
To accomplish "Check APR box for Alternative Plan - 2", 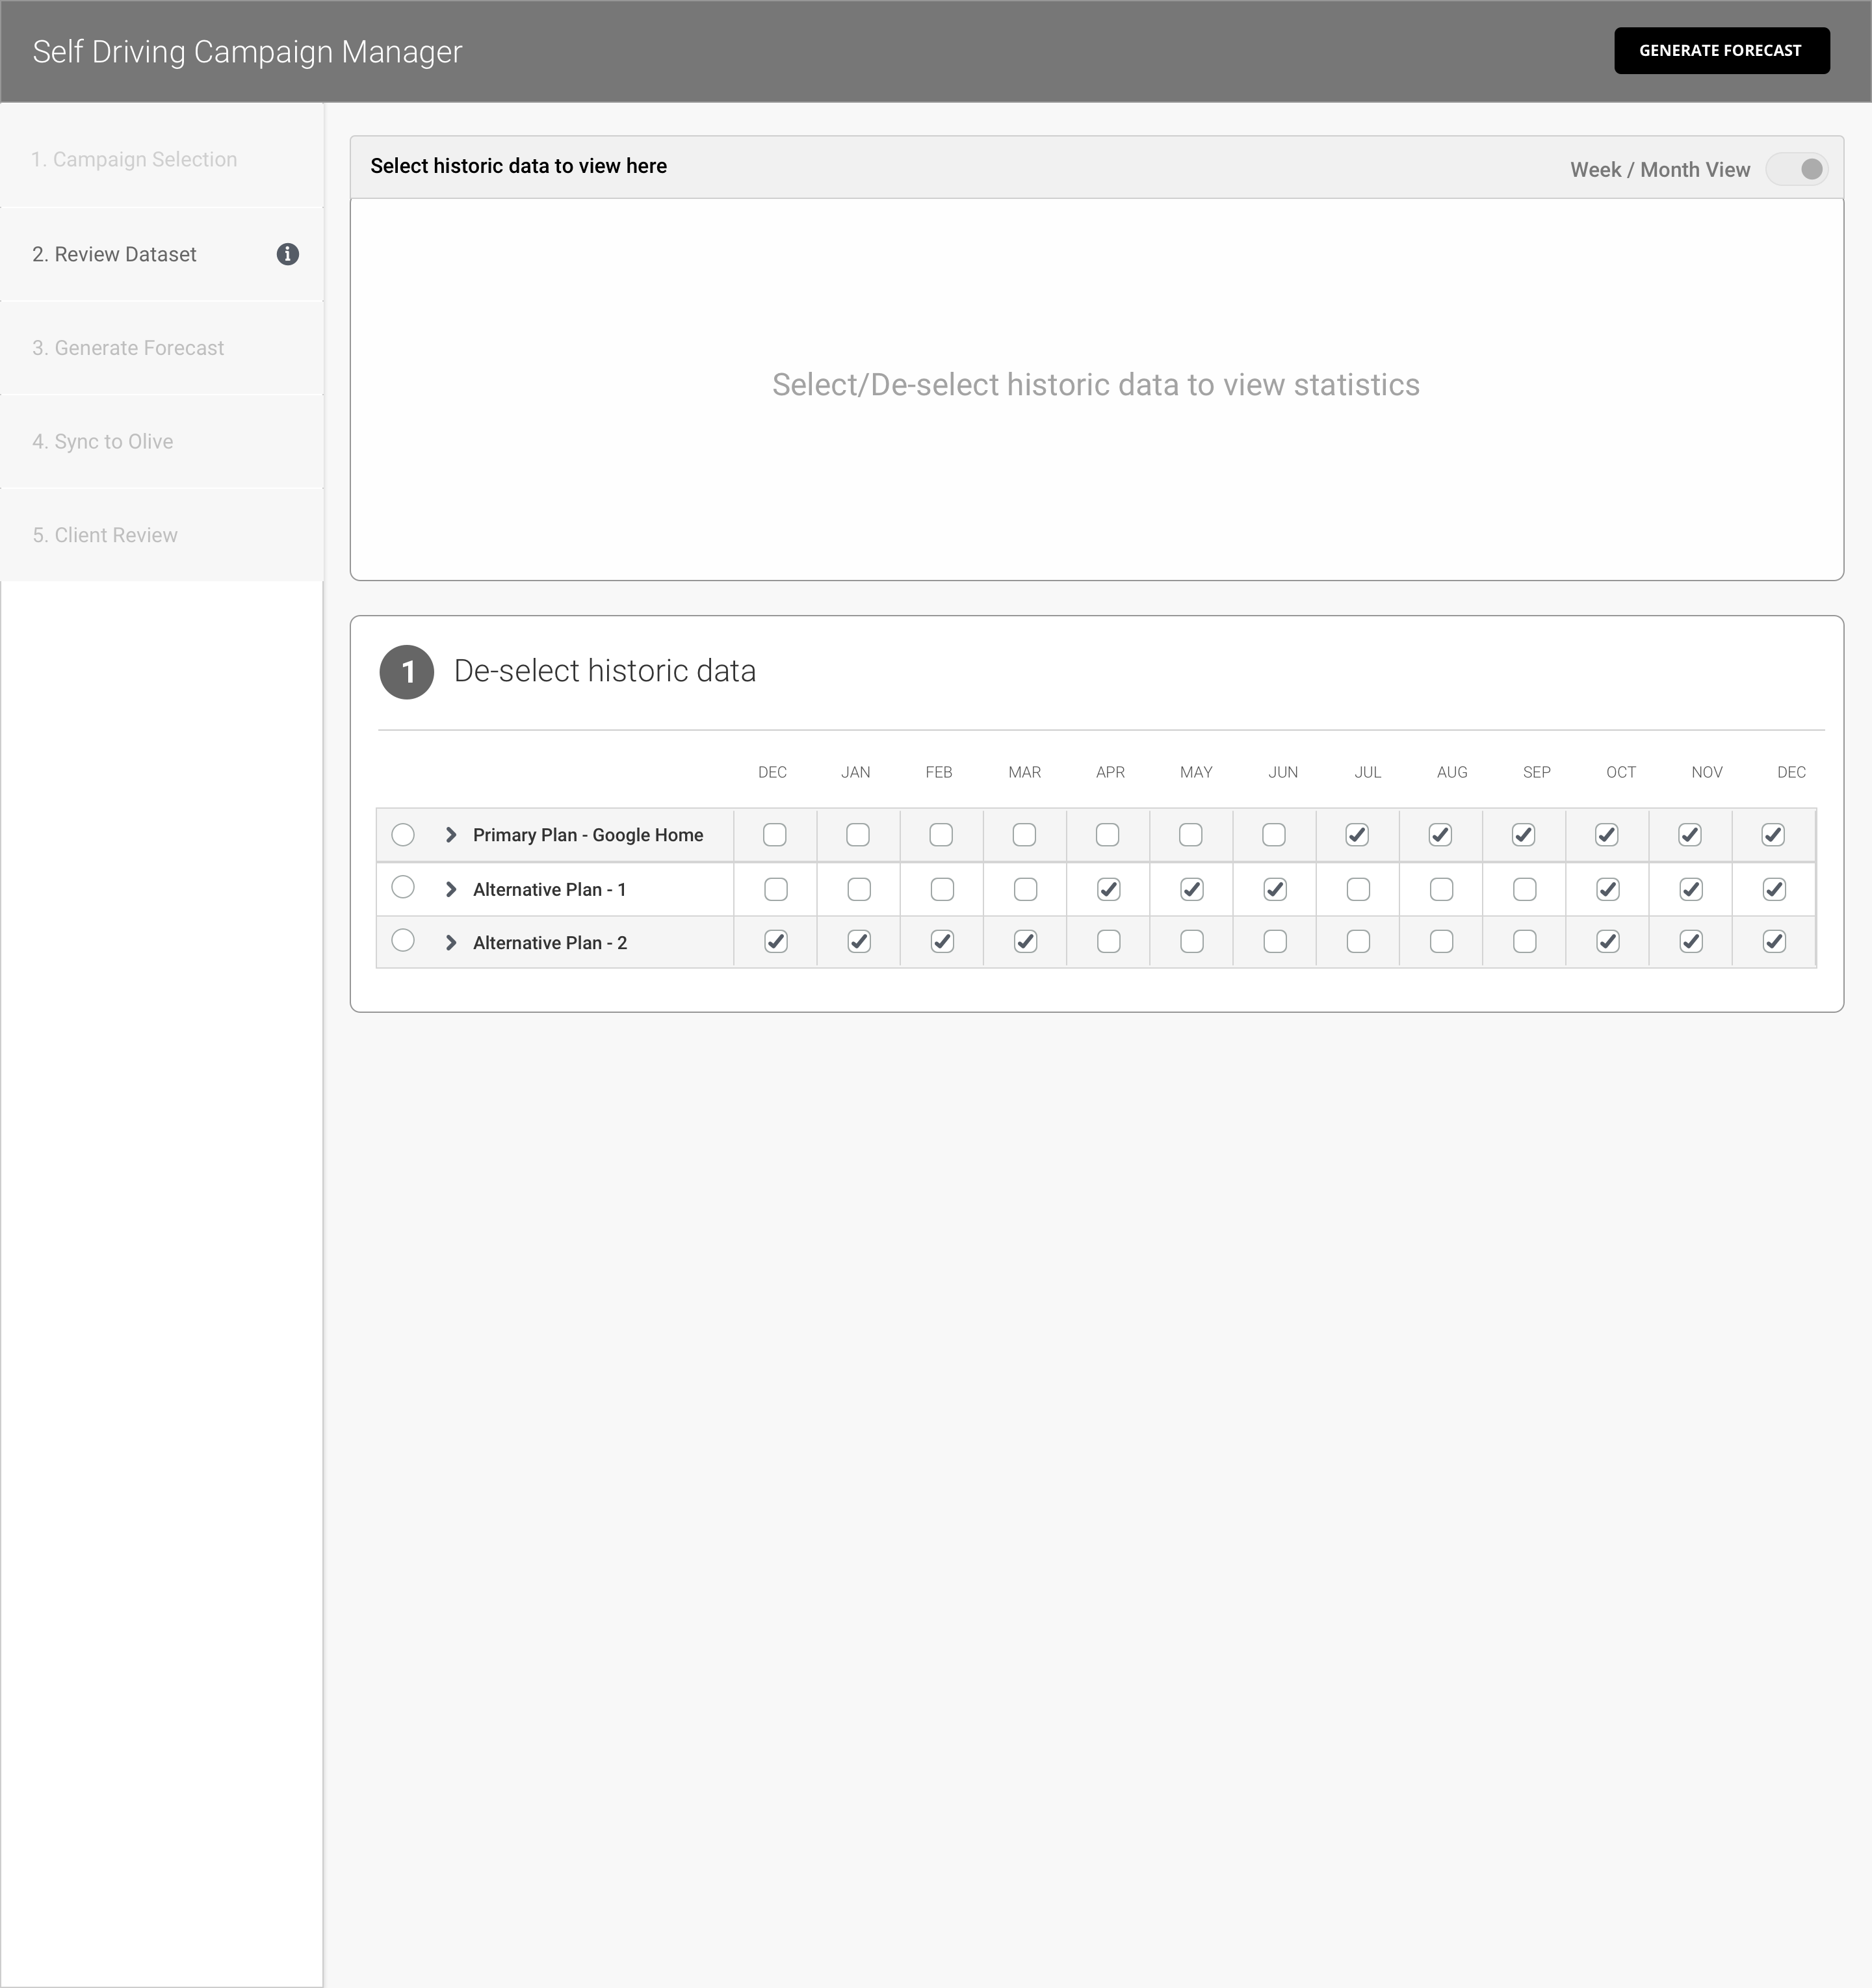I will coord(1109,941).
